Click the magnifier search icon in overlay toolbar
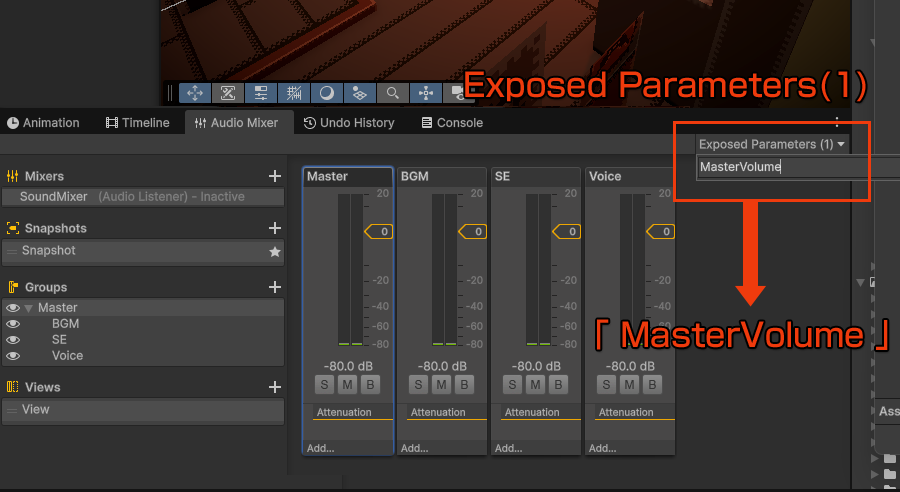900x492 pixels. [393, 93]
